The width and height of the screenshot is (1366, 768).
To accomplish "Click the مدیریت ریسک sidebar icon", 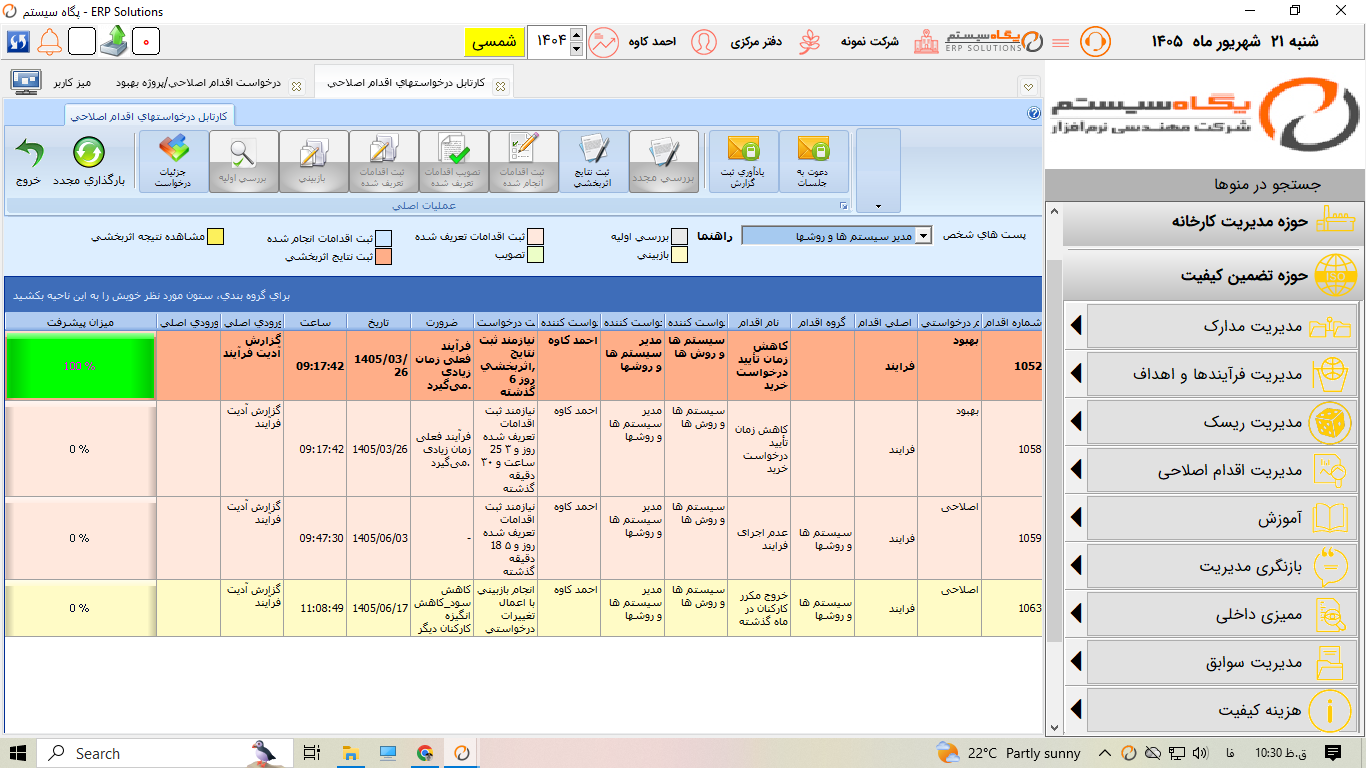I will [x=1329, y=423].
